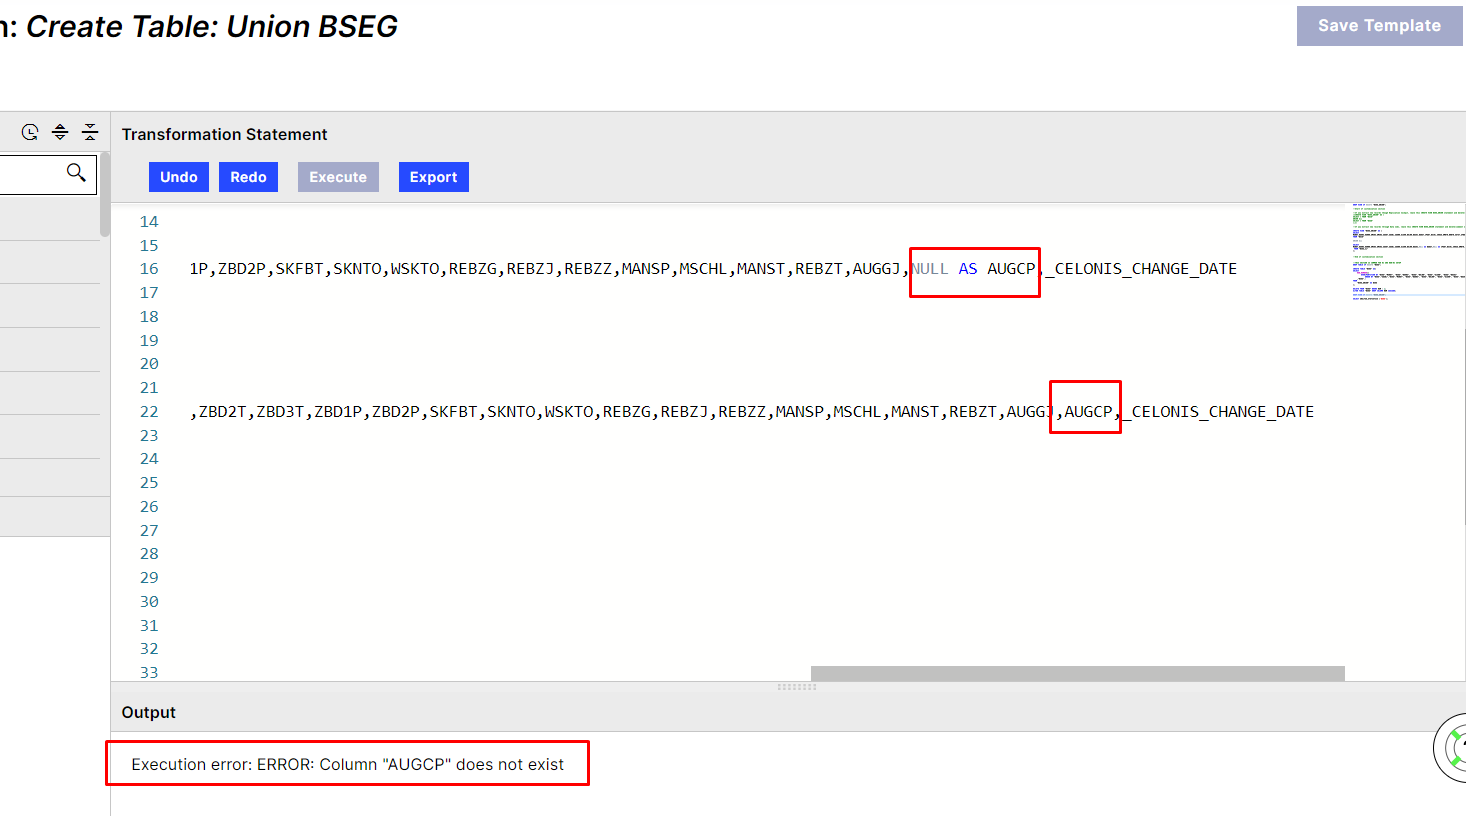1466x816 pixels.
Task: Click the collapse all rows icon
Action: pos(90,132)
